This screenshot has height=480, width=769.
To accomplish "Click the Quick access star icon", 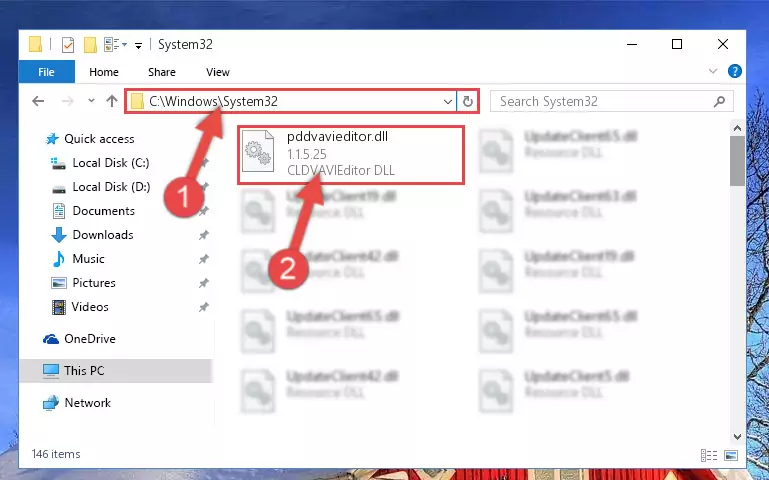I will click(52, 139).
